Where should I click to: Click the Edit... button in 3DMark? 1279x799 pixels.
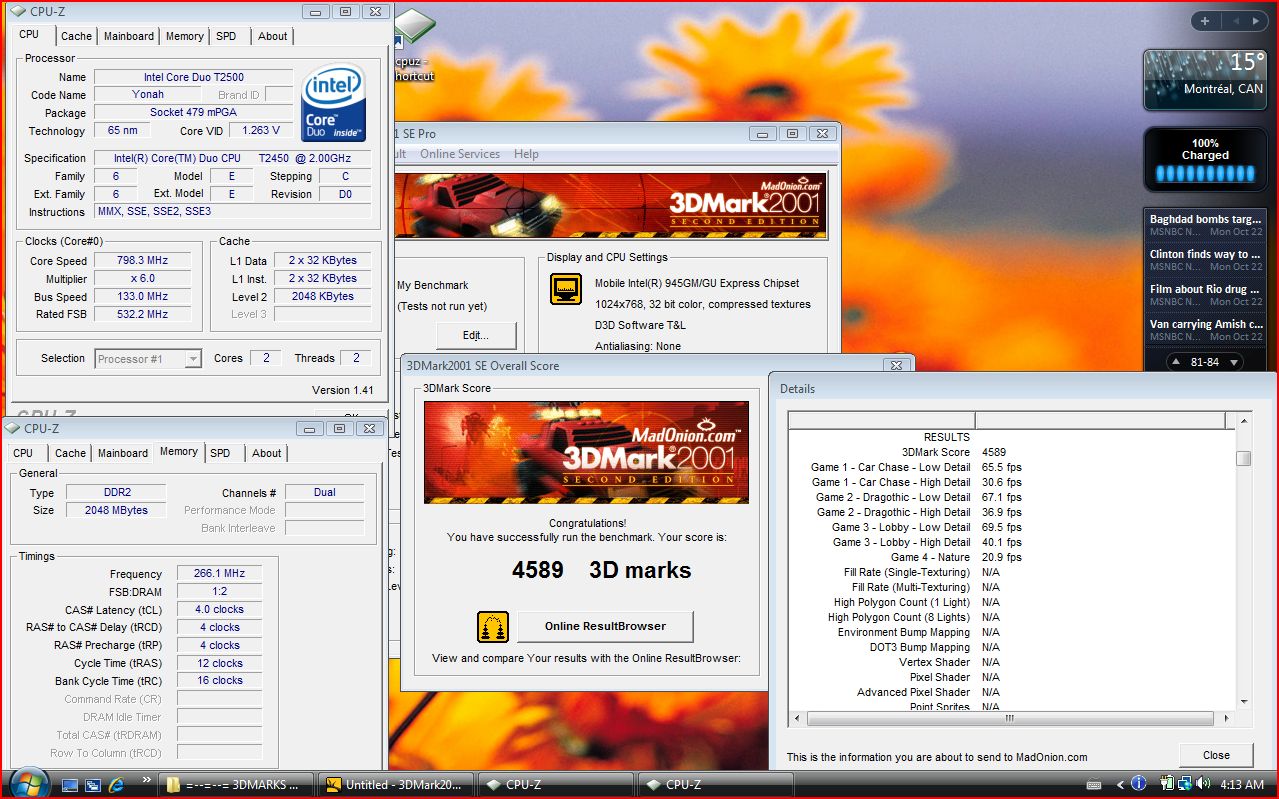pyautogui.click(x=476, y=335)
